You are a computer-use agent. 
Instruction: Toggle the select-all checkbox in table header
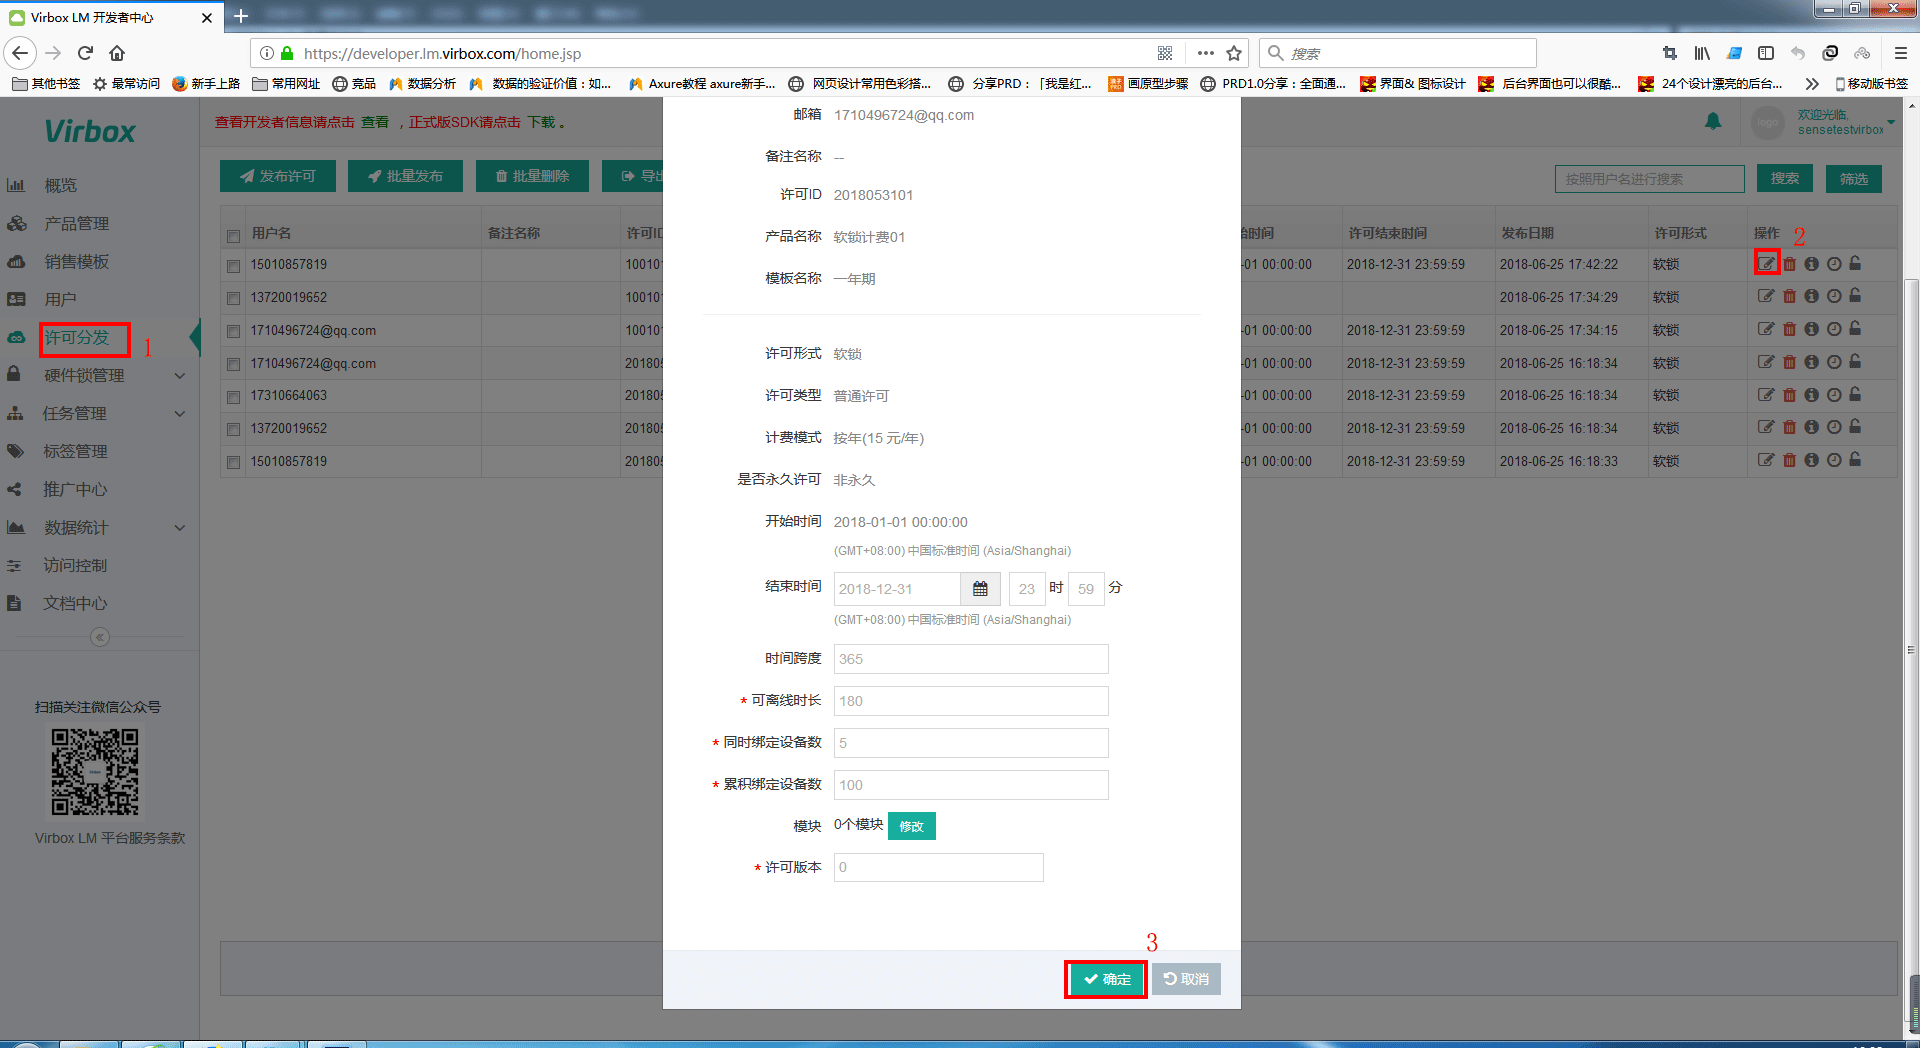pyautogui.click(x=233, y=236)
